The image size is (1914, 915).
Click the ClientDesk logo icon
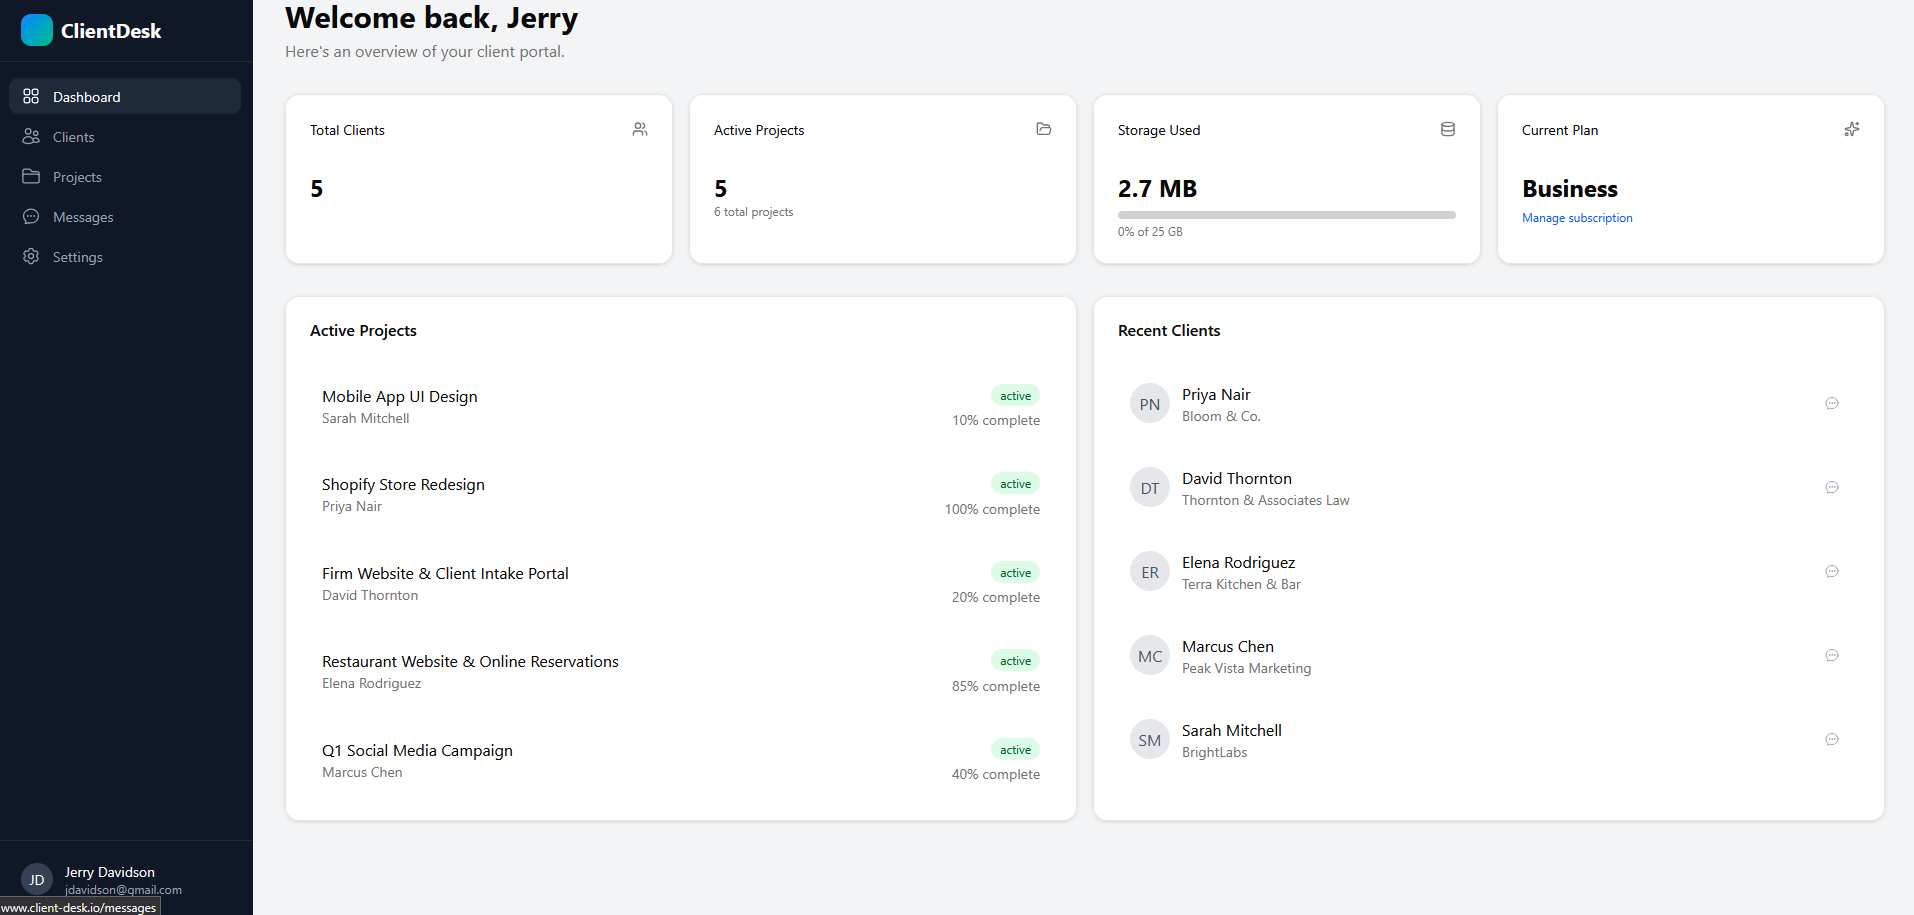pos(37,30)
